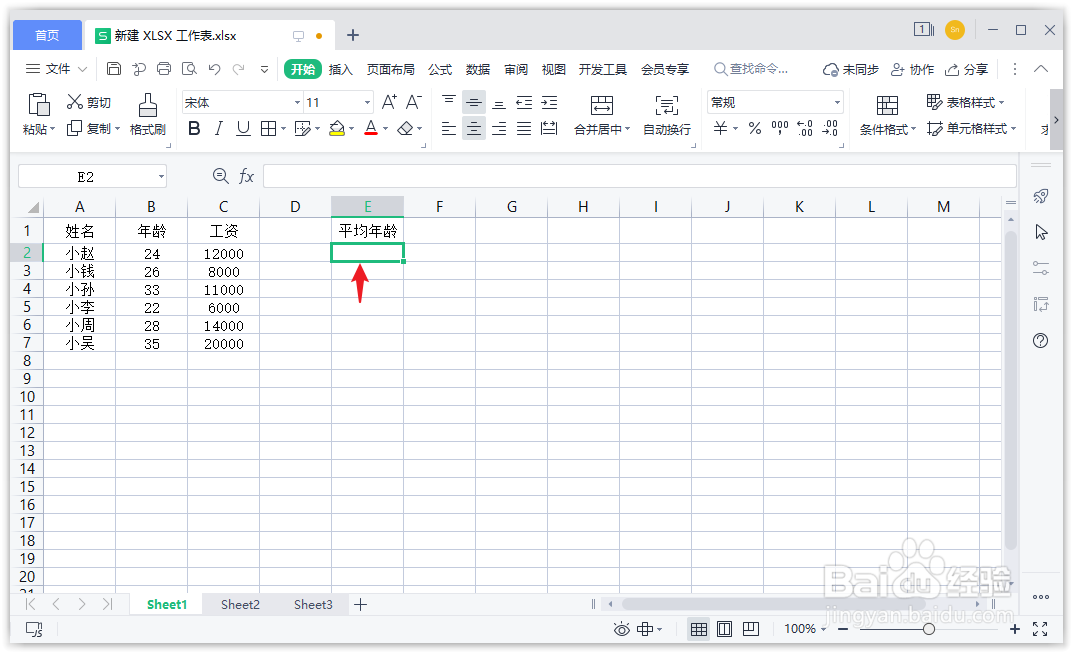Expand Merge and Center options (合并居中)
Screen dimensions: 1073x653
pyautogui.click(x=627, y=129)
